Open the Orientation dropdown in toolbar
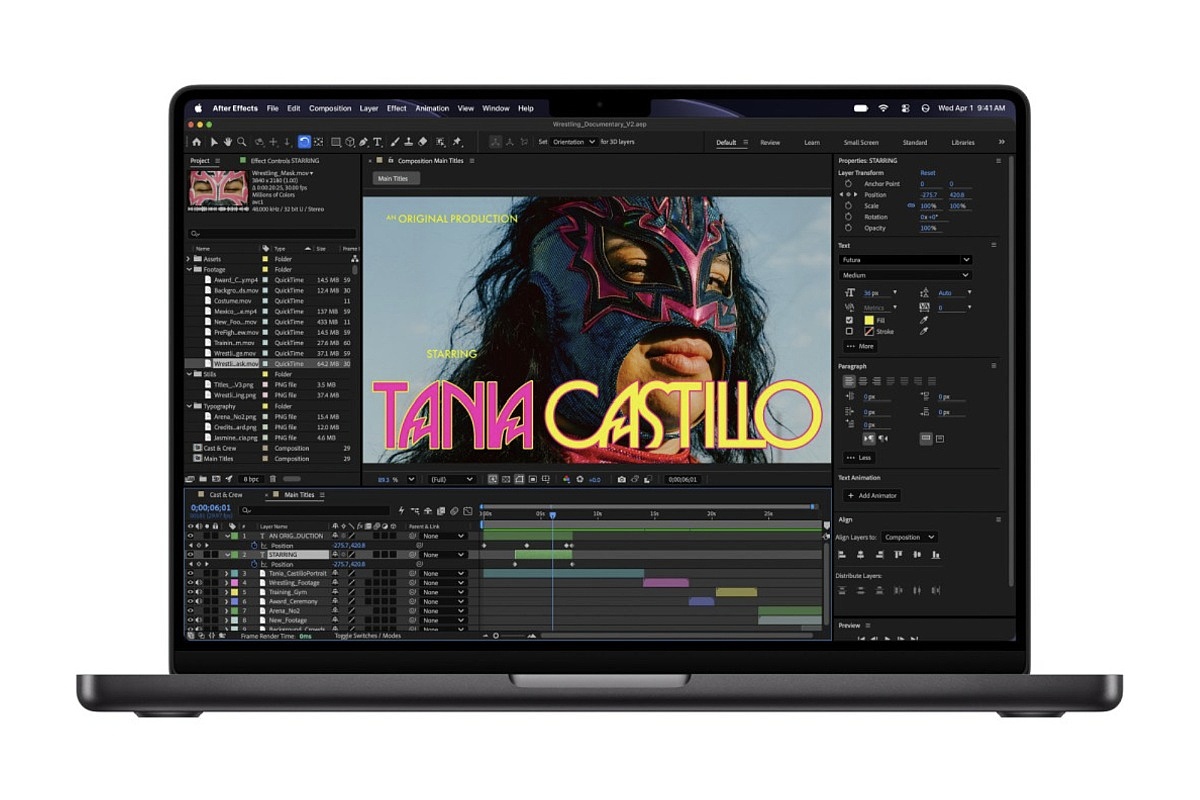 tap(574, 142)
